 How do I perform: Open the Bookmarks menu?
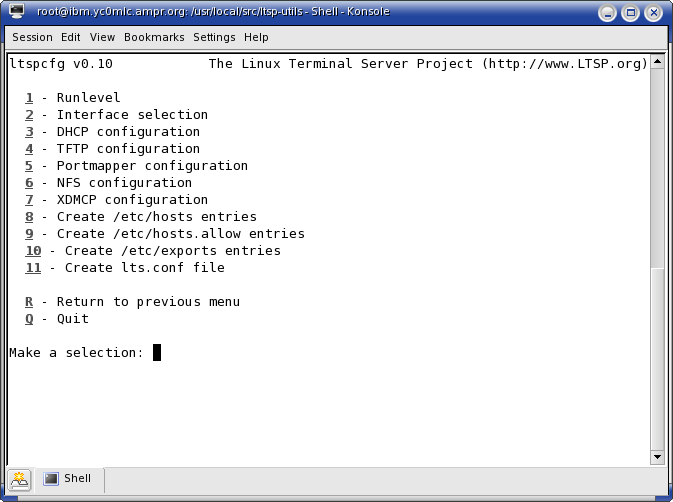click(154, 37)
